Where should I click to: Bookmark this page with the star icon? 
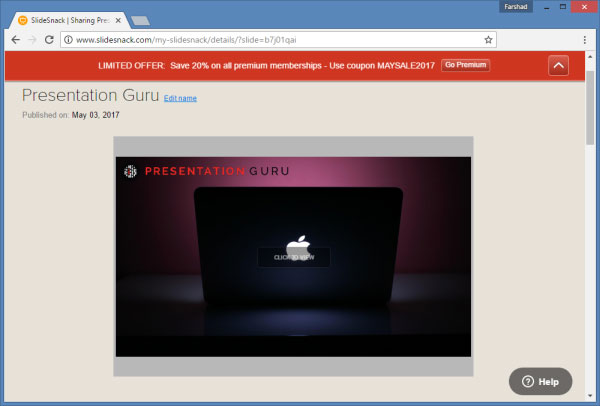coord(488,40)
